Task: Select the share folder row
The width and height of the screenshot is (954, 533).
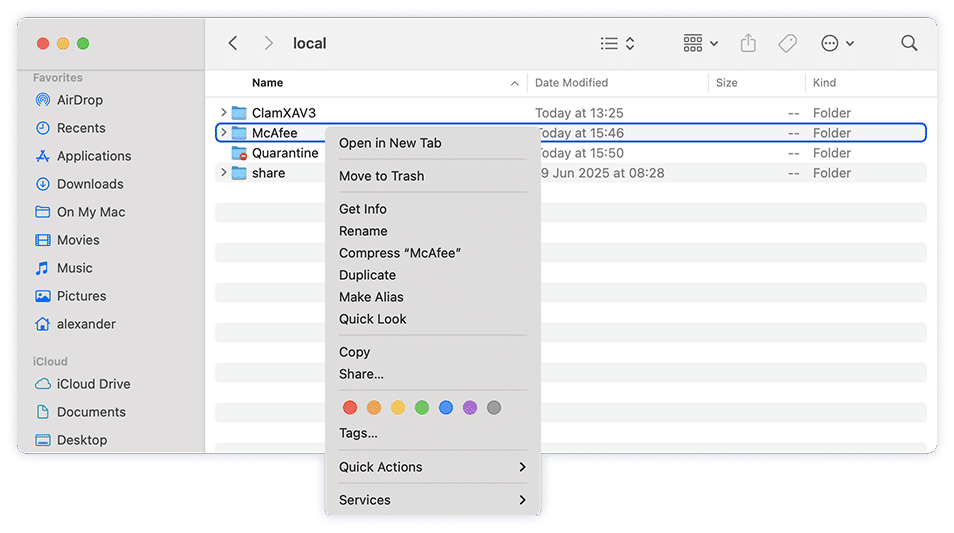Action: [571, 173]
